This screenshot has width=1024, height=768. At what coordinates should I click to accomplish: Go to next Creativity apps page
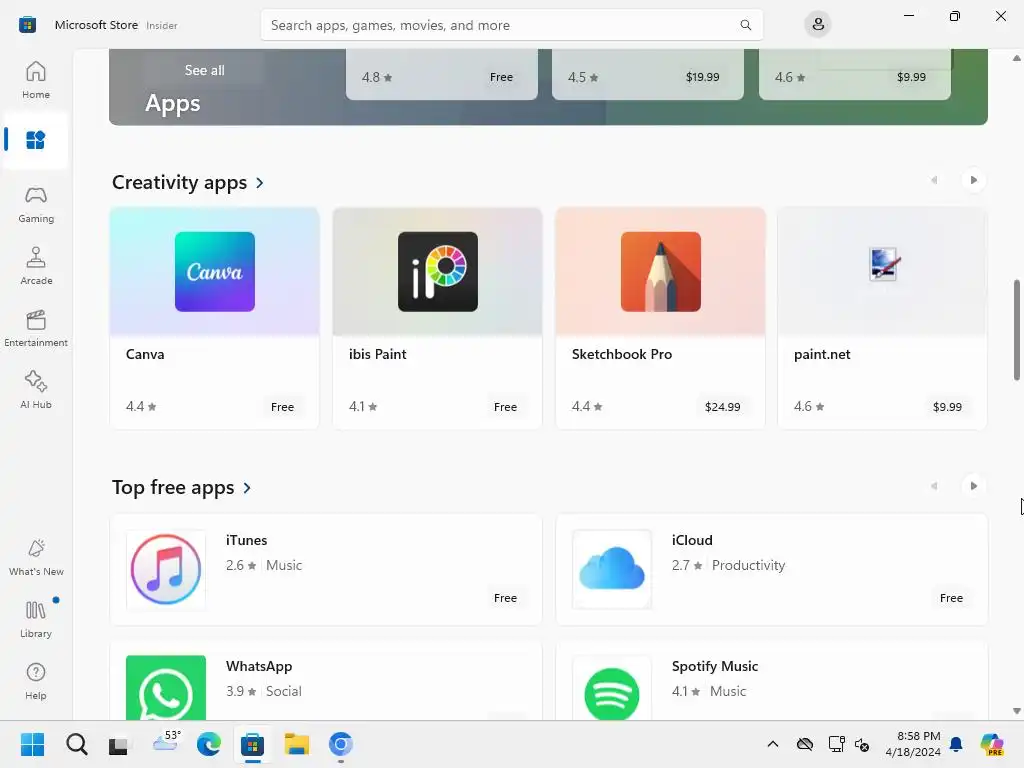coord(974,180)
